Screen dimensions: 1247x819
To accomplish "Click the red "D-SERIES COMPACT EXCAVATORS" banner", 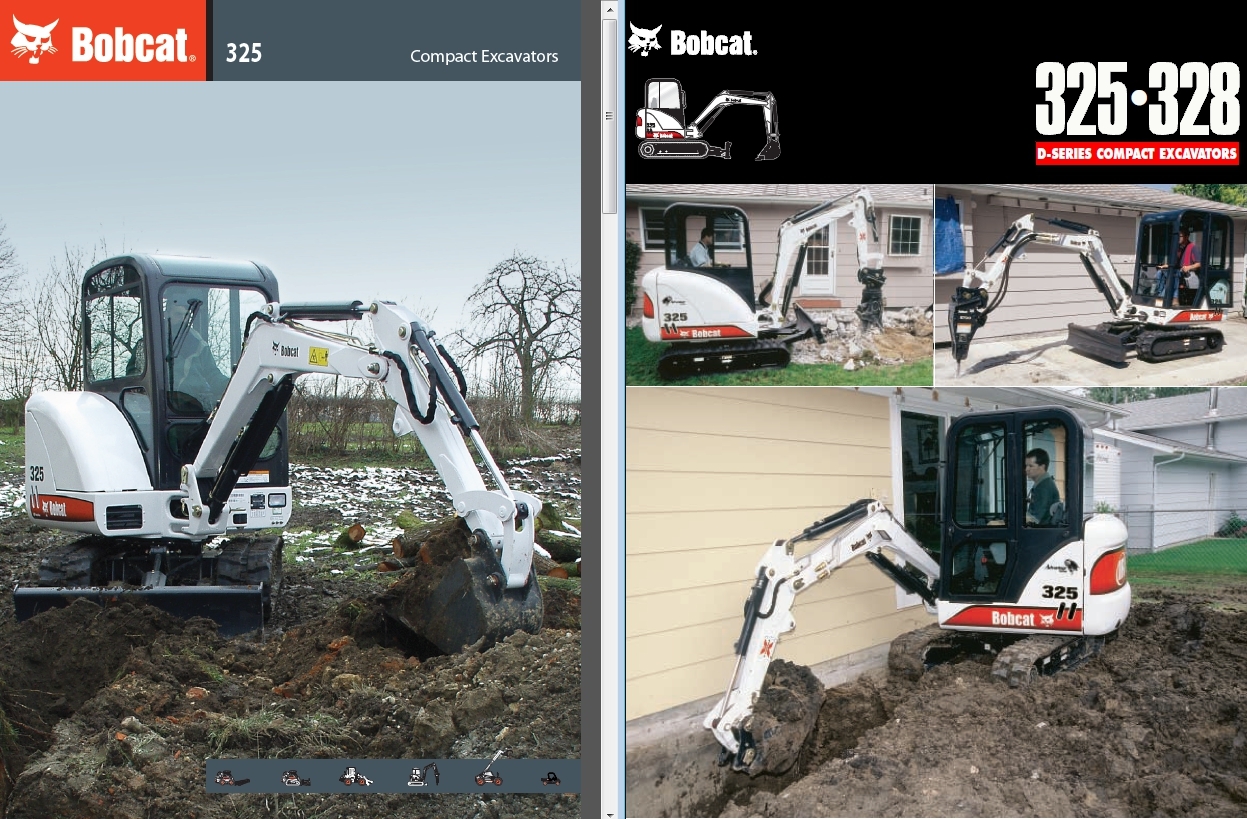I will point(1137,154).
